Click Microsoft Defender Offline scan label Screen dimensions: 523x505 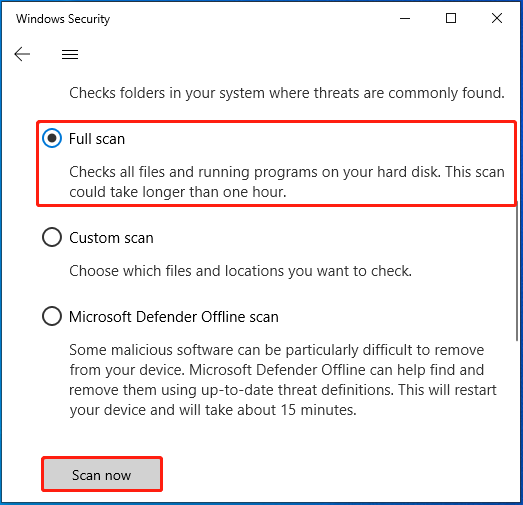(x=174, y=317)
